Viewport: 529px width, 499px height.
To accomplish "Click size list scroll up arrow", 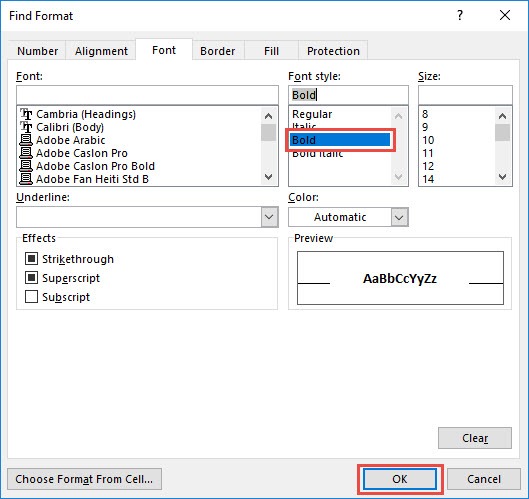I will 502,116.
